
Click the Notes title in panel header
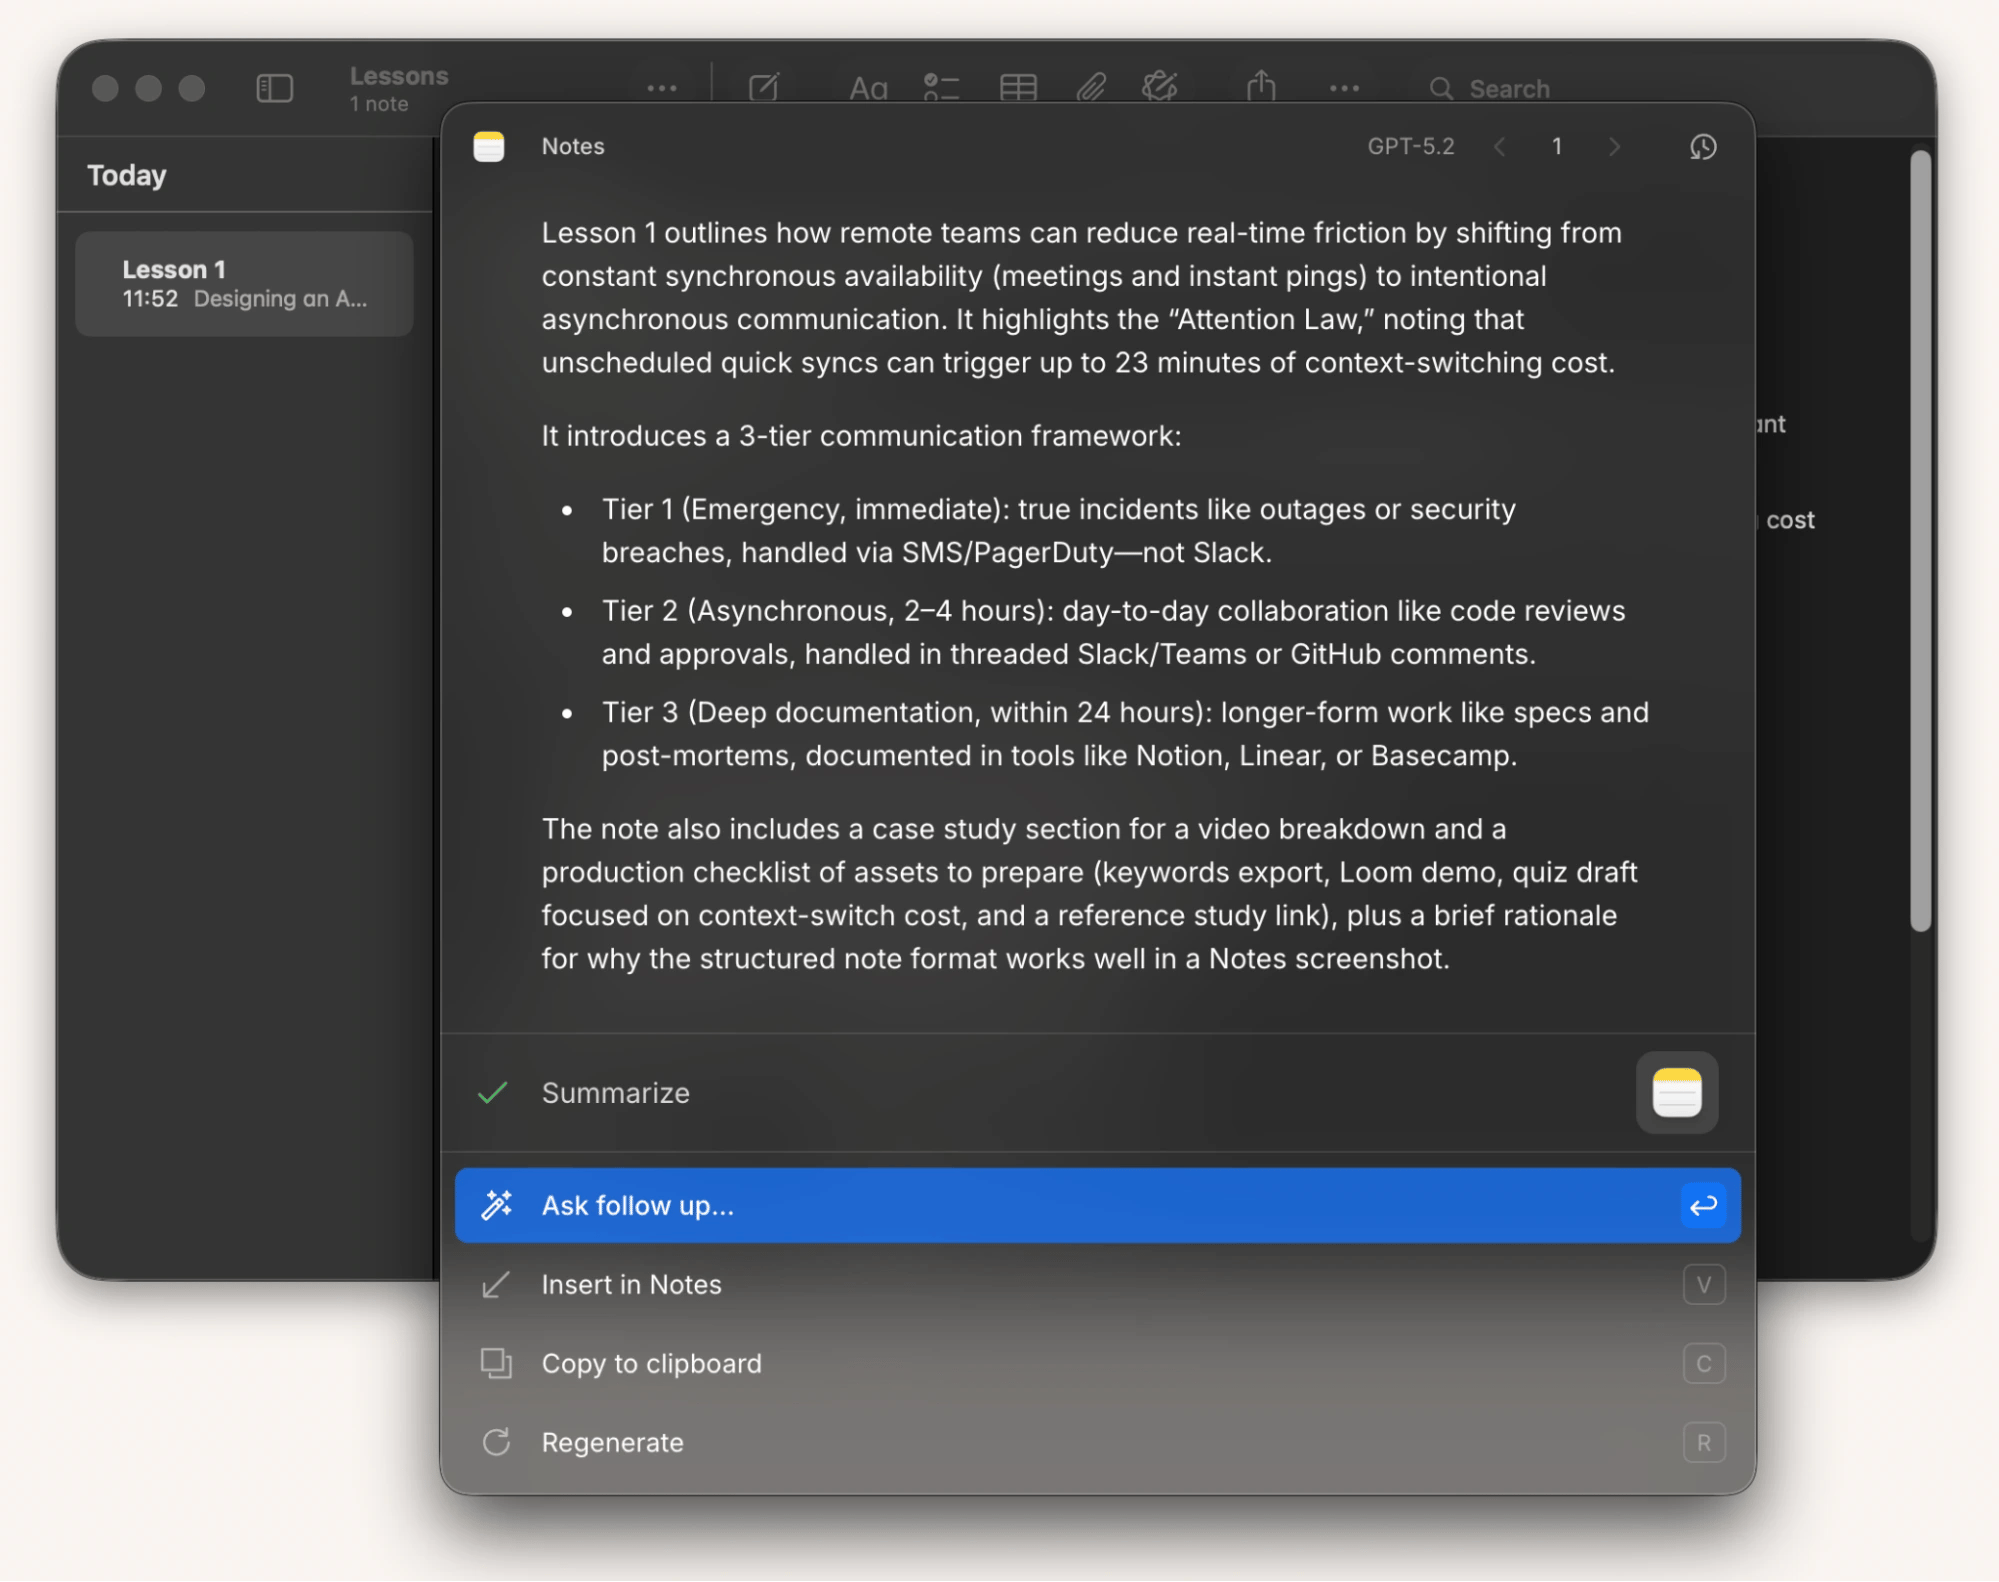coord(572,146)
